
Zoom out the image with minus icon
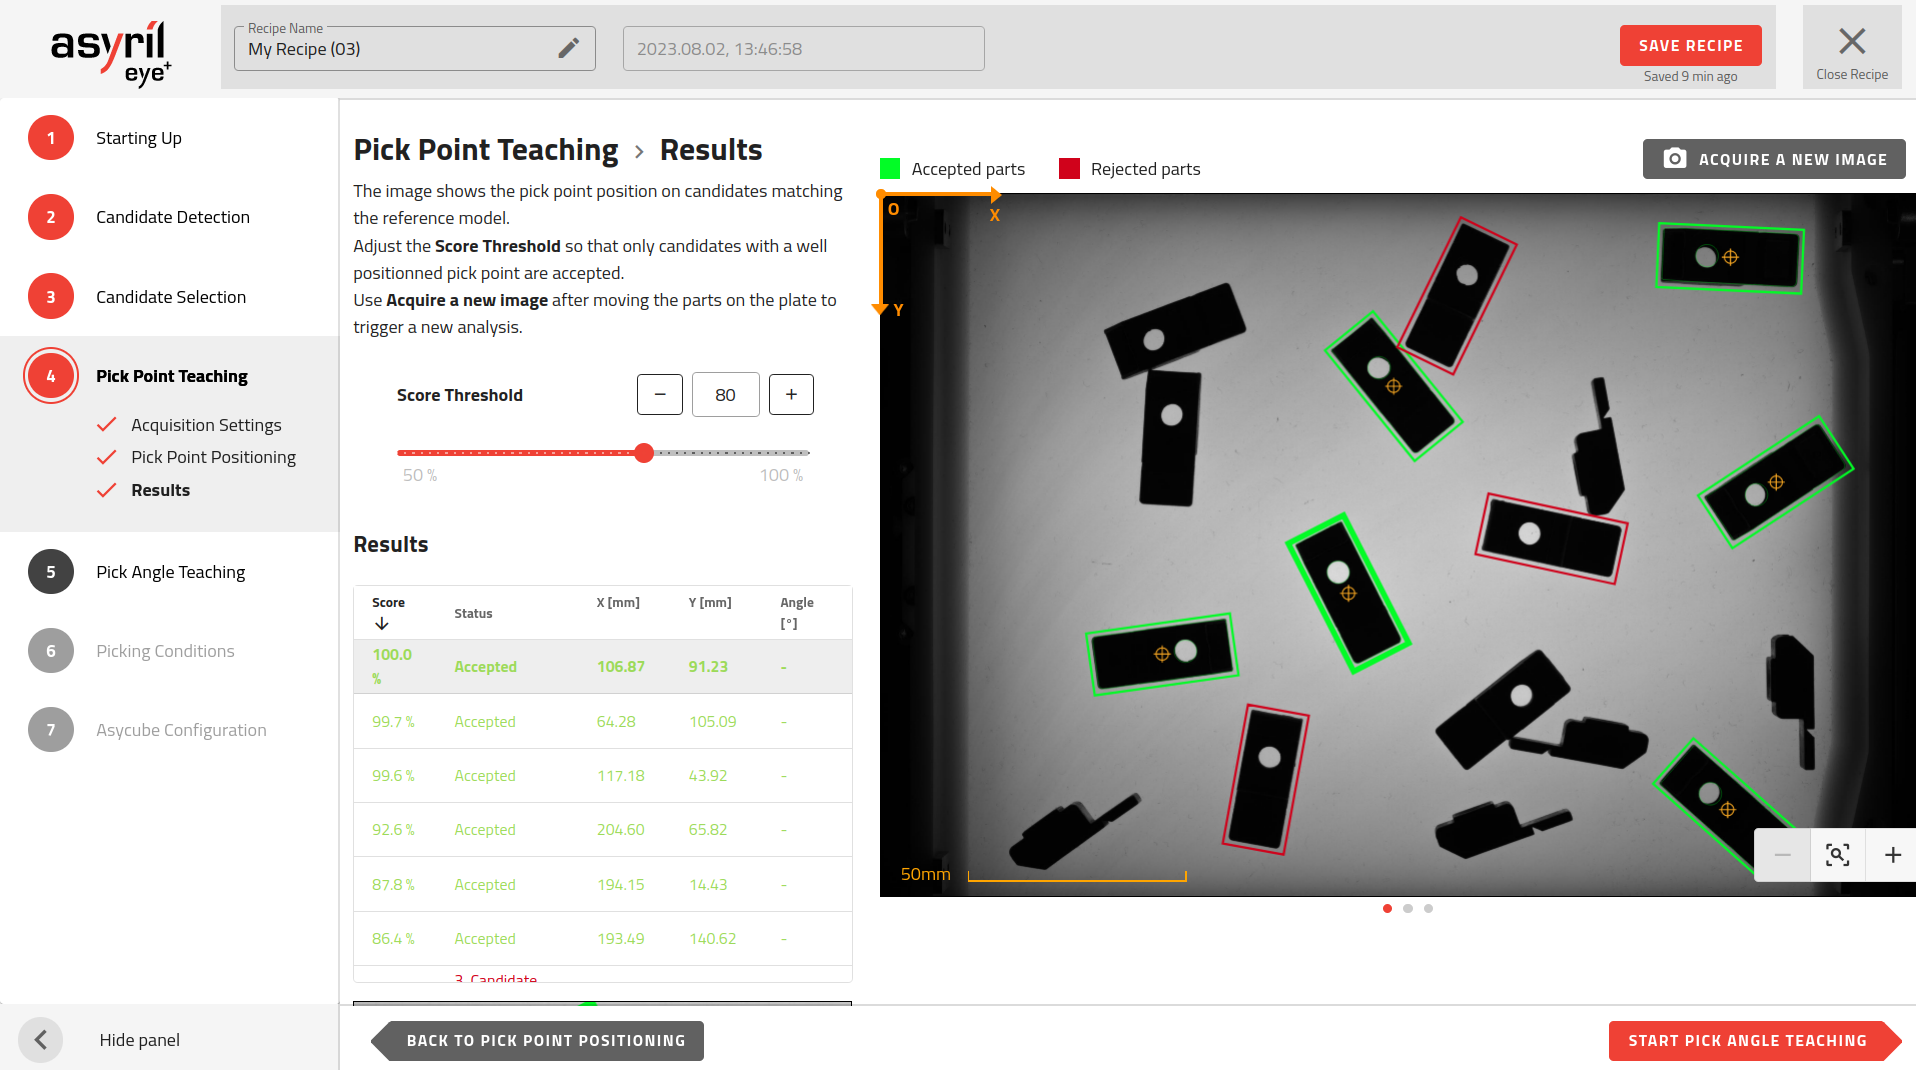[1782, 855]
